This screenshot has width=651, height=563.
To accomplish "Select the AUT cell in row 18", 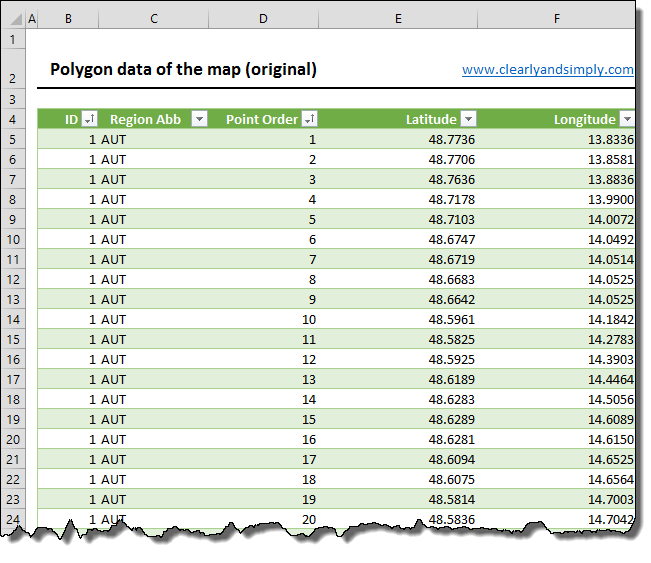I will point(154,399).
